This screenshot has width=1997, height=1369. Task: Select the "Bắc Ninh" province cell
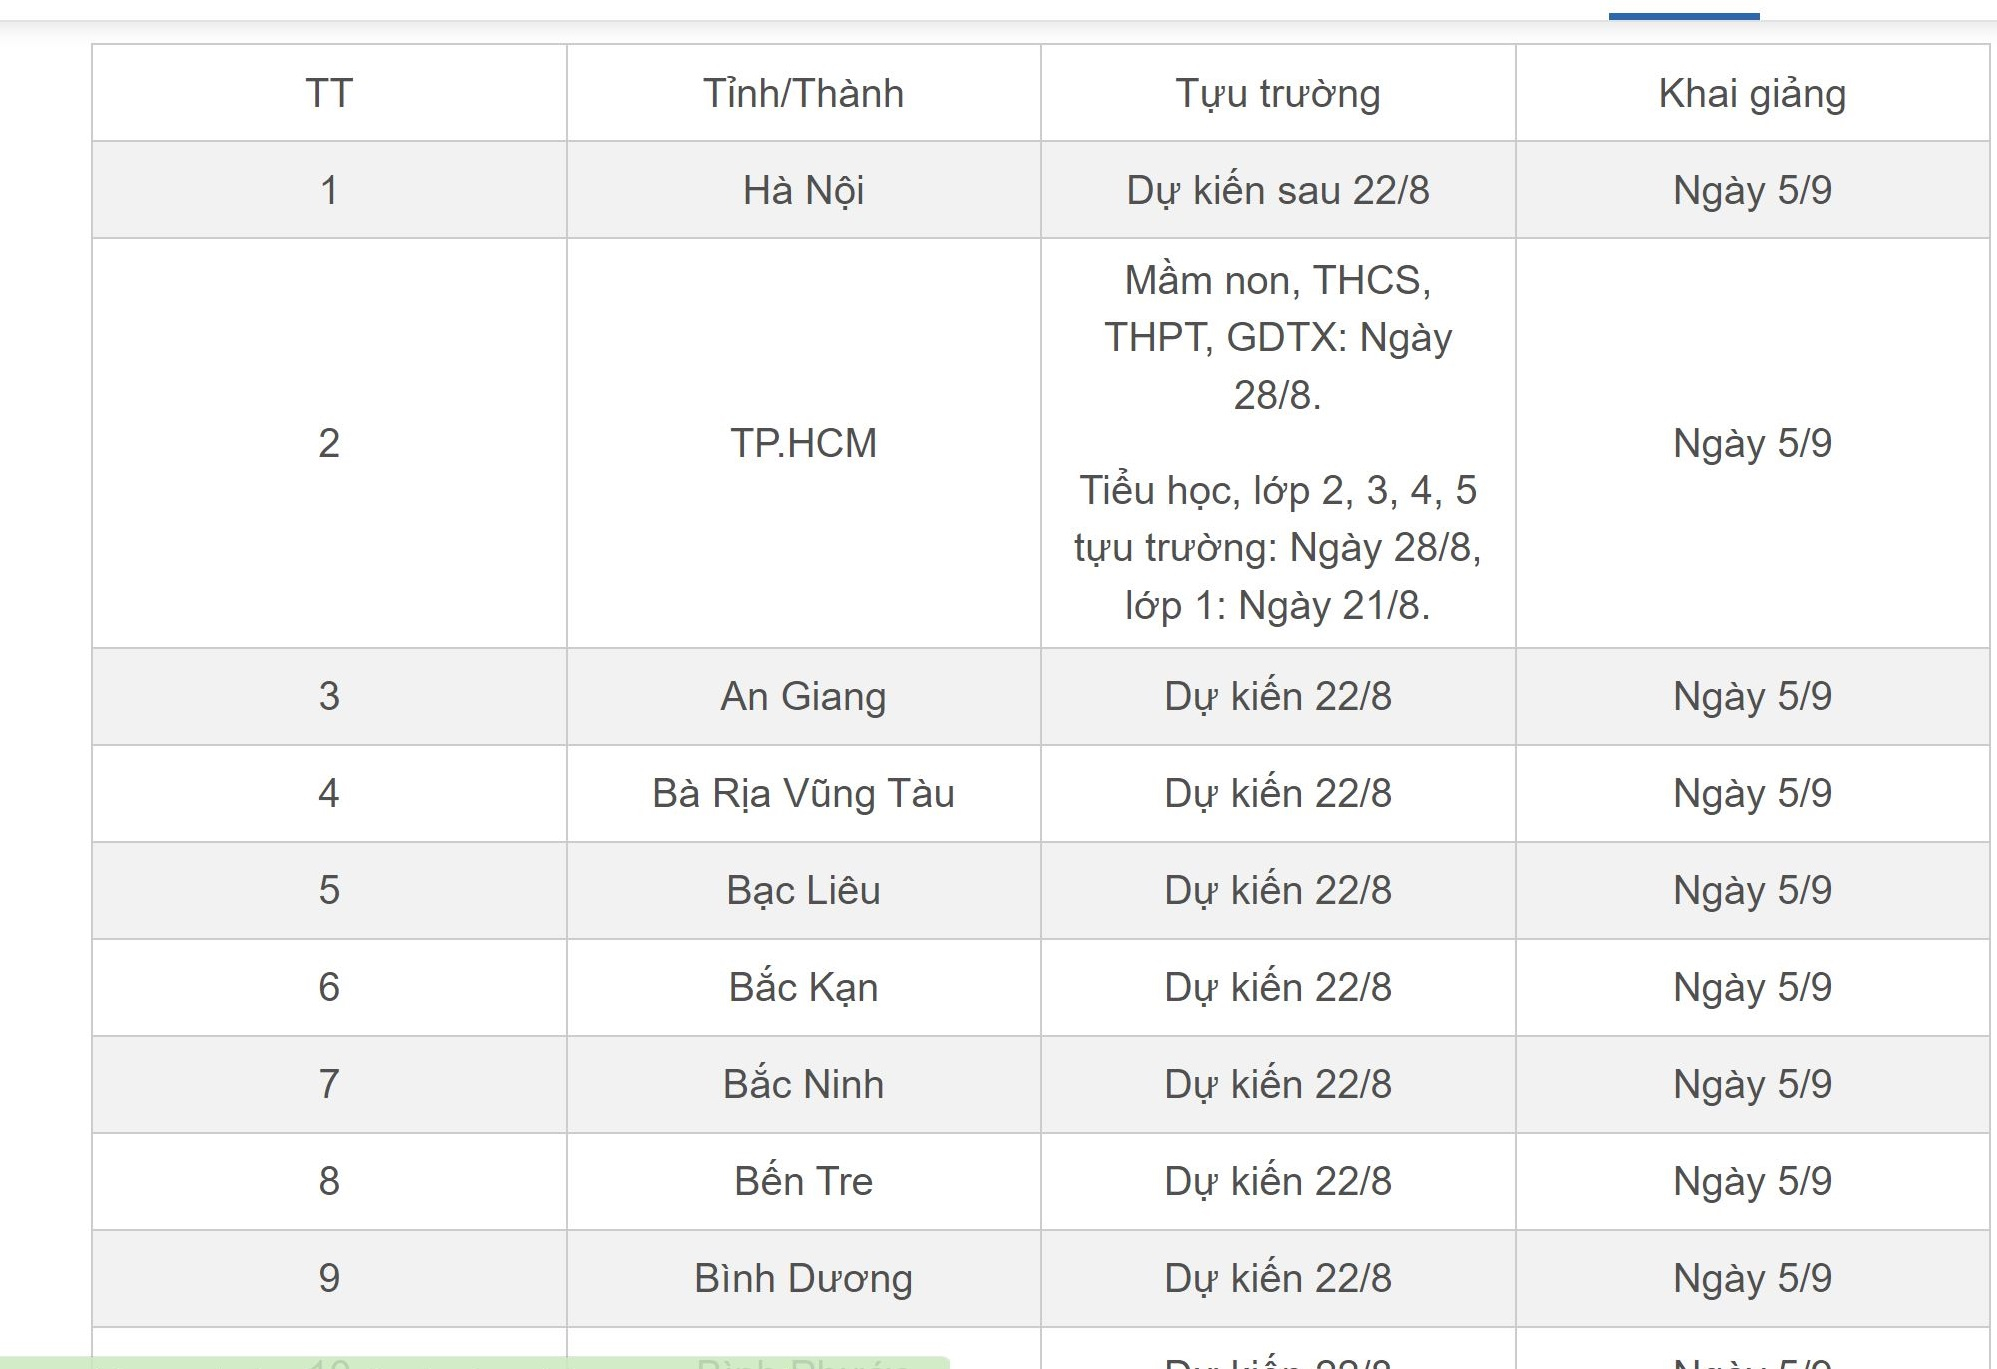coord(803,1084)
